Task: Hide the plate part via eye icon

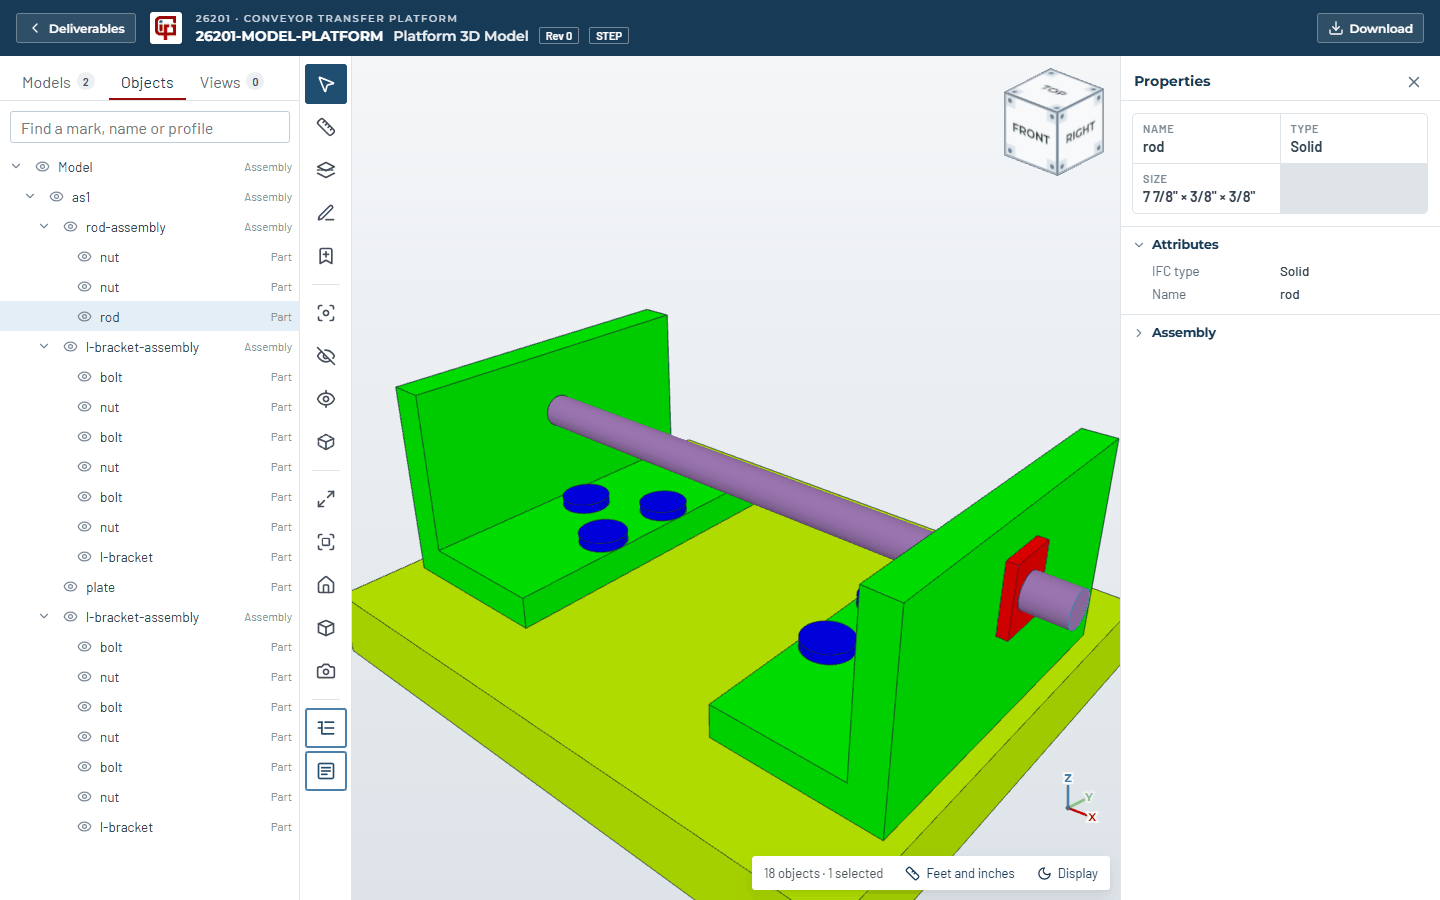Action: (x=71, y=587)
